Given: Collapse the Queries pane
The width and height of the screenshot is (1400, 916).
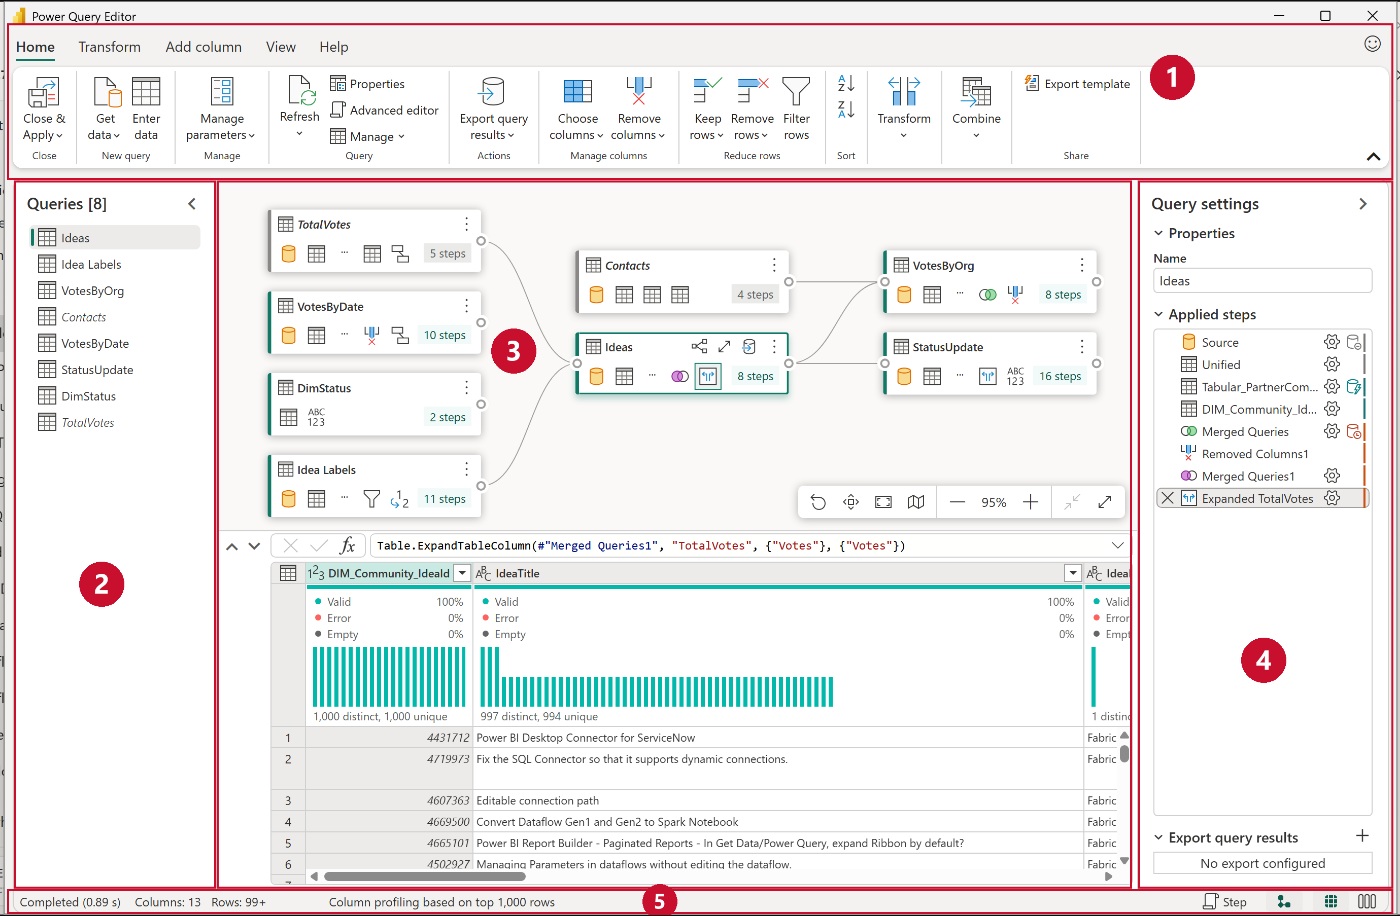Looking at the screenshot, I should coord(192,204).
